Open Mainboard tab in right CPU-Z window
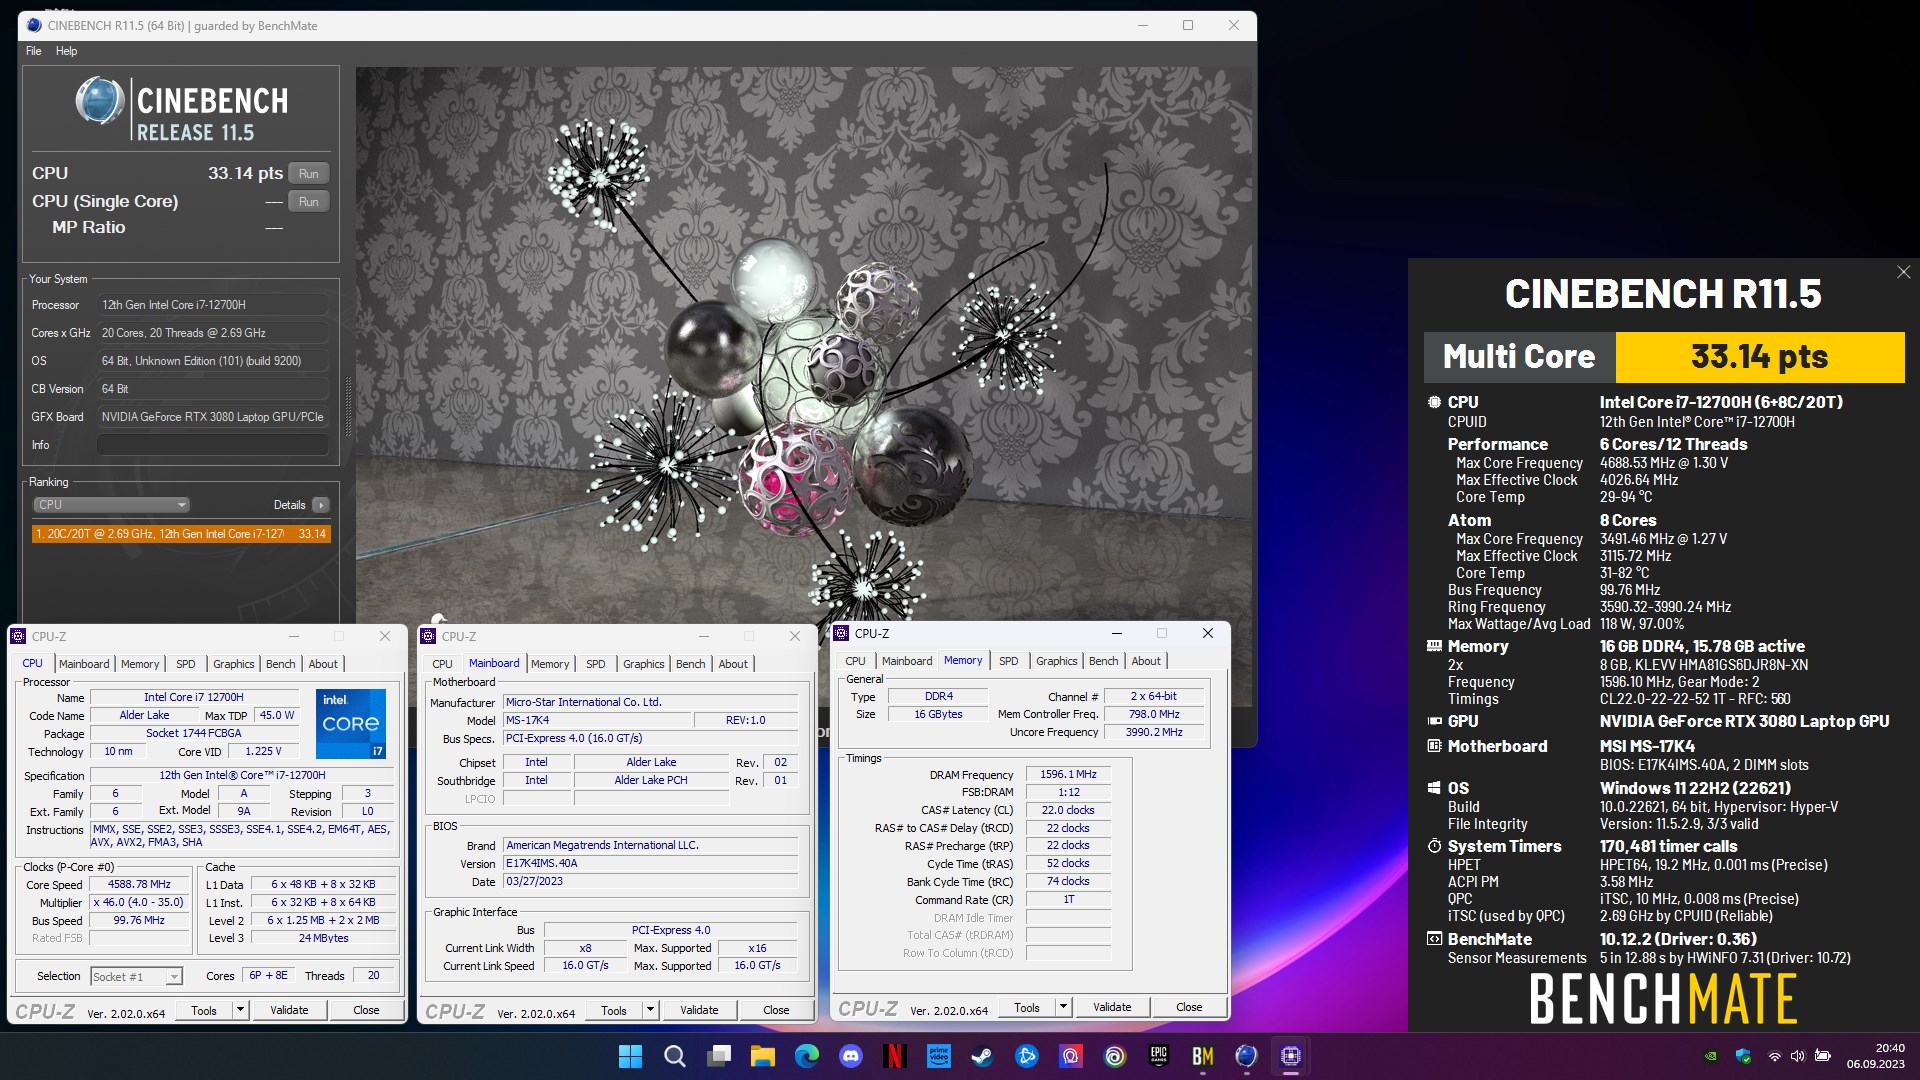This screenshot has height=1080, width=1920. pyautogui.click(x=907, y=661)
